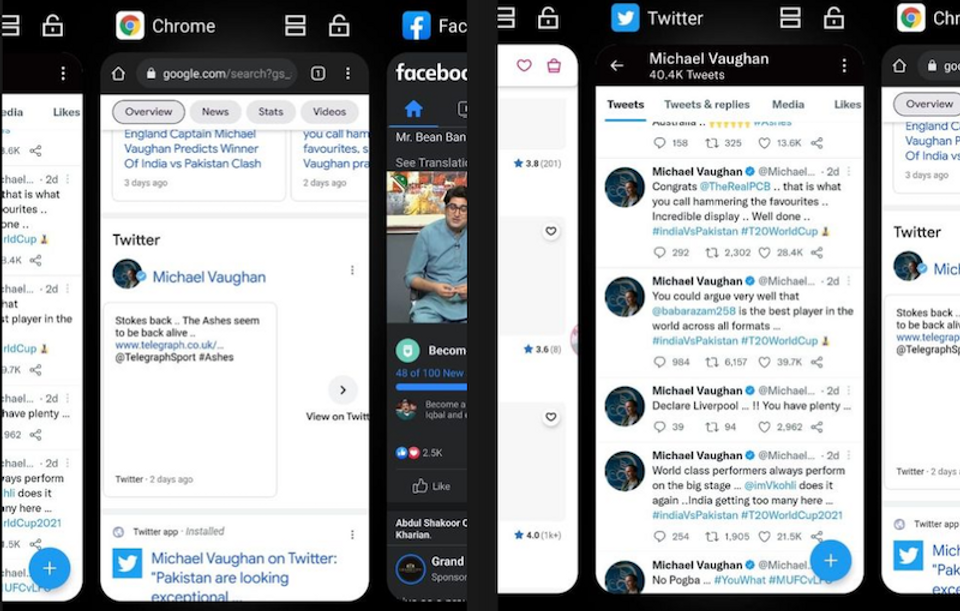Open wishlist via pink heart icon in the top bar

tap(524, 65)
